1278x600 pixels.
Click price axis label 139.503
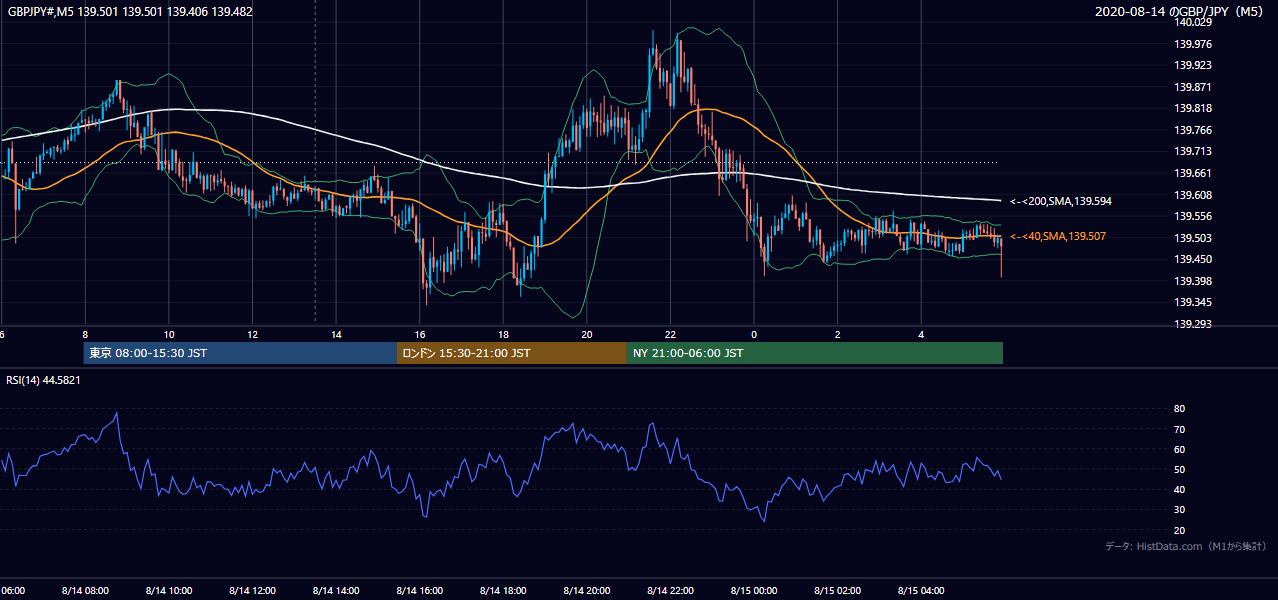pyautogui.click(x=1192, y=238)
